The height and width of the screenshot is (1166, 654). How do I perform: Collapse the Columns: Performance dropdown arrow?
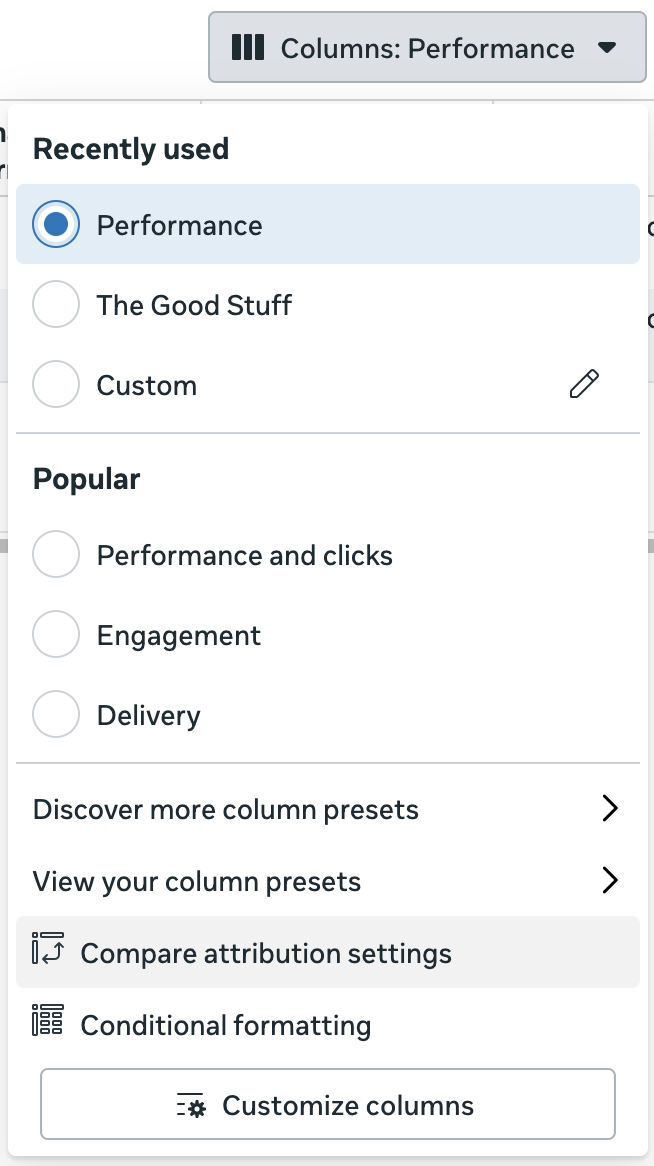click(607, 48)
